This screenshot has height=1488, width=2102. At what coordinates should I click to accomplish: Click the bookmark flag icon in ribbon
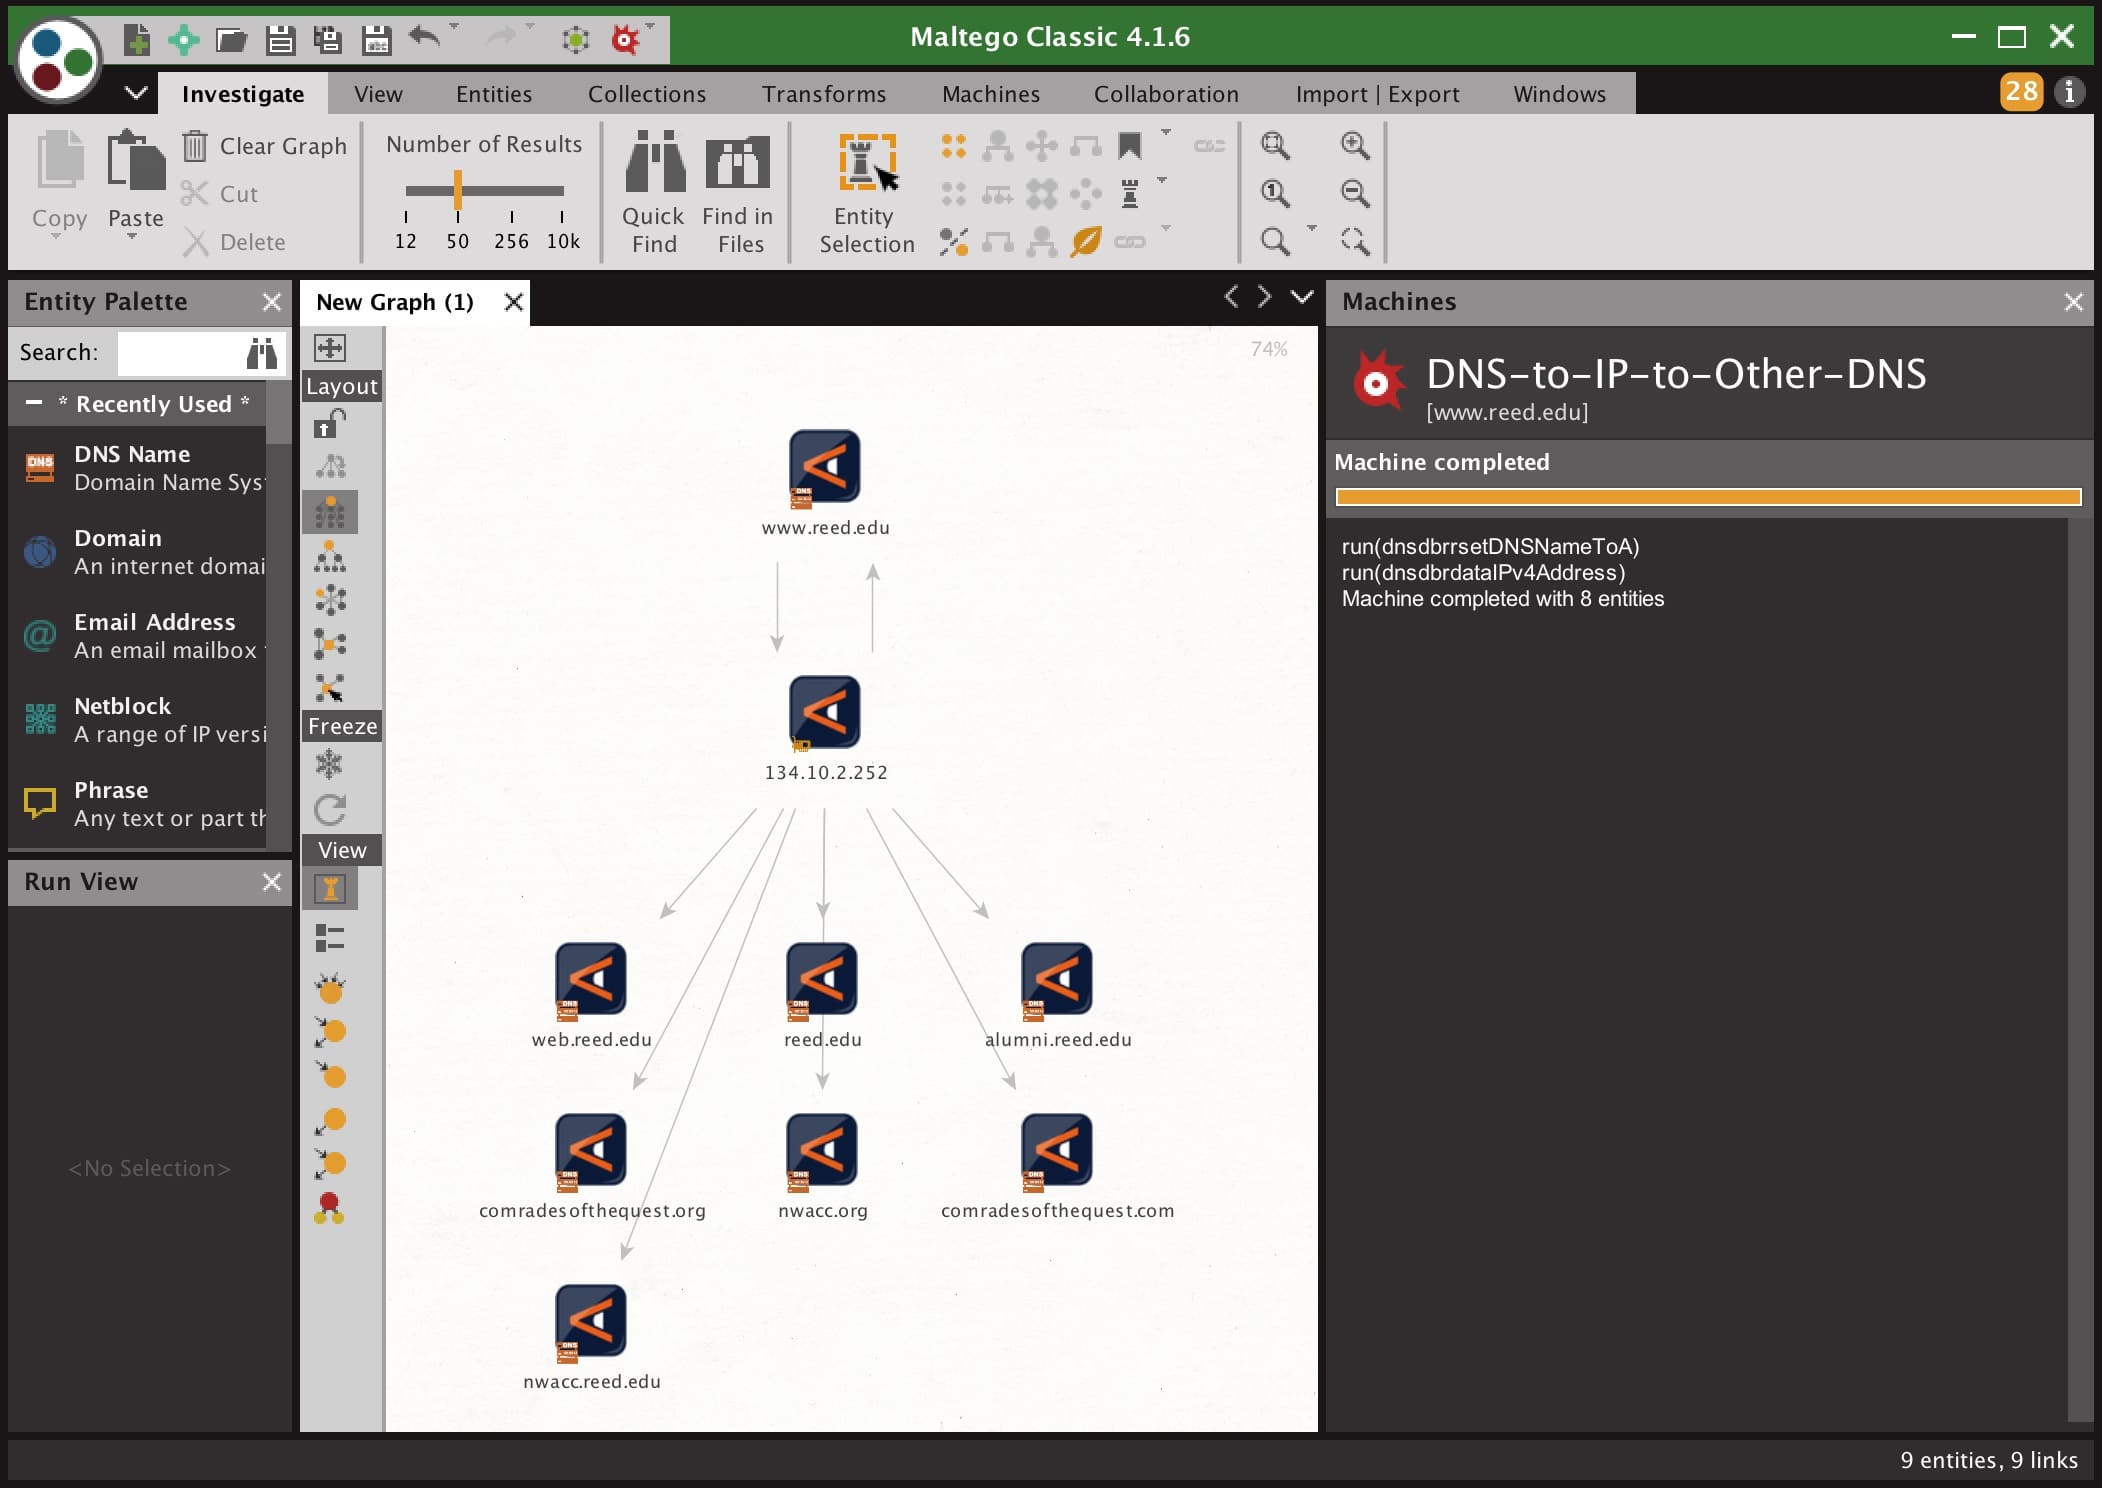[1130, 146]
